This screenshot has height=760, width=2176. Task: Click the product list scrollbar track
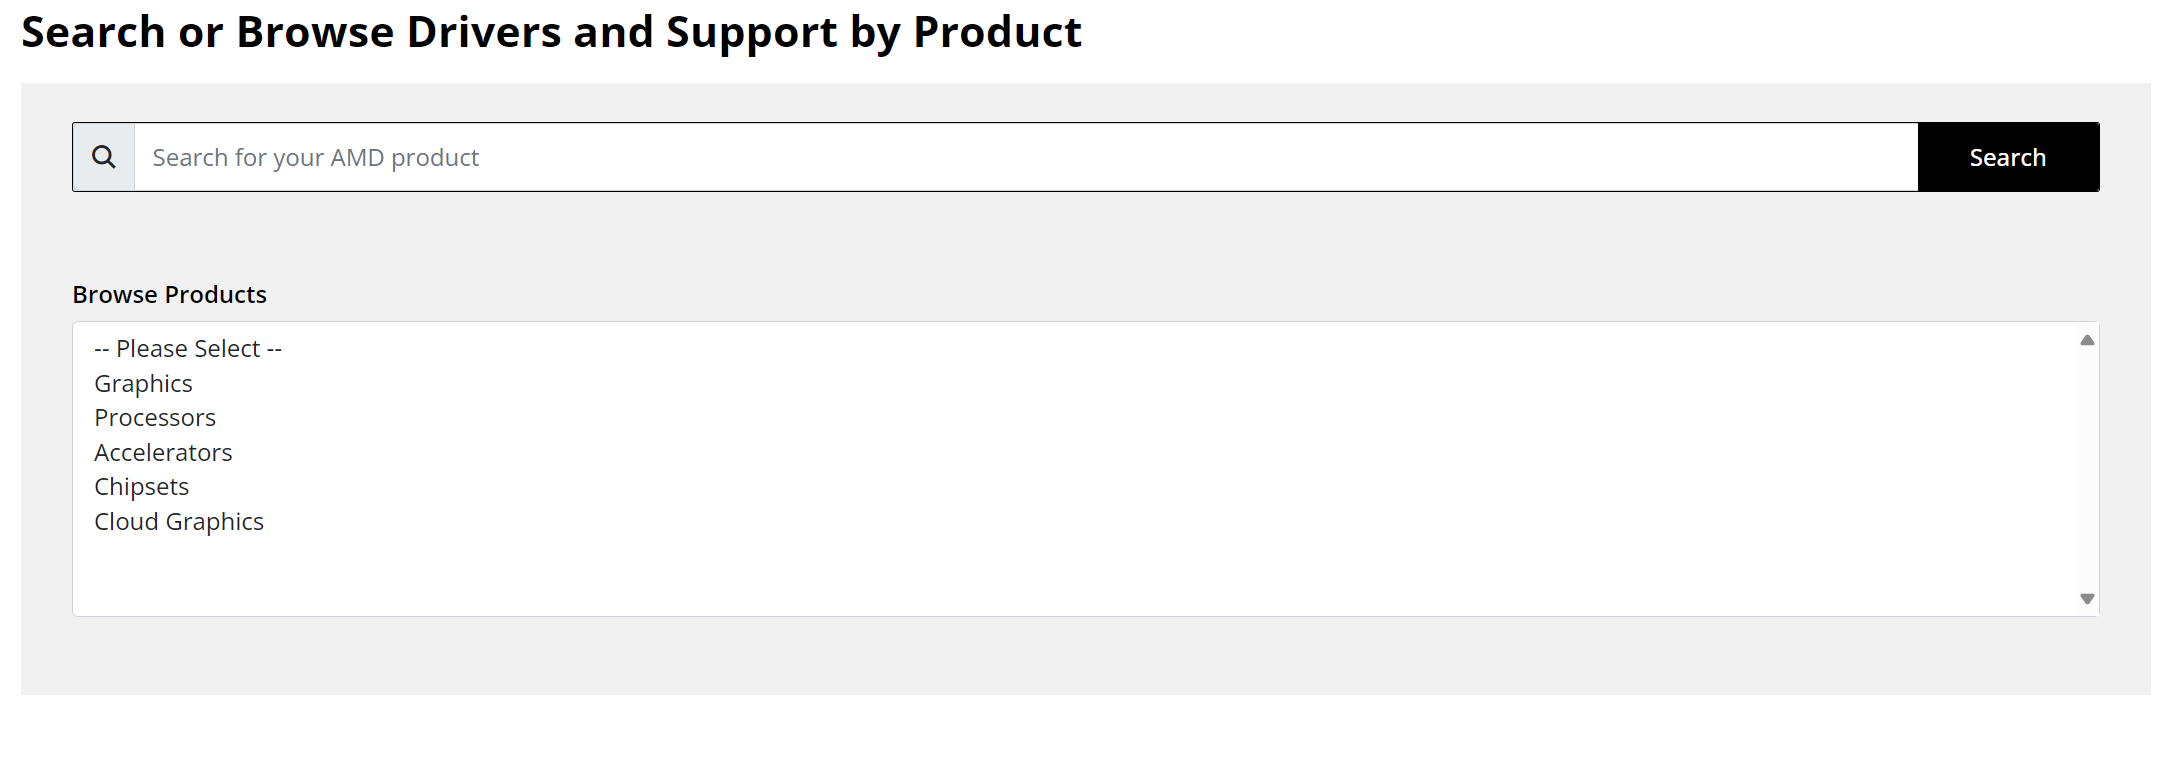[2087, 469]
